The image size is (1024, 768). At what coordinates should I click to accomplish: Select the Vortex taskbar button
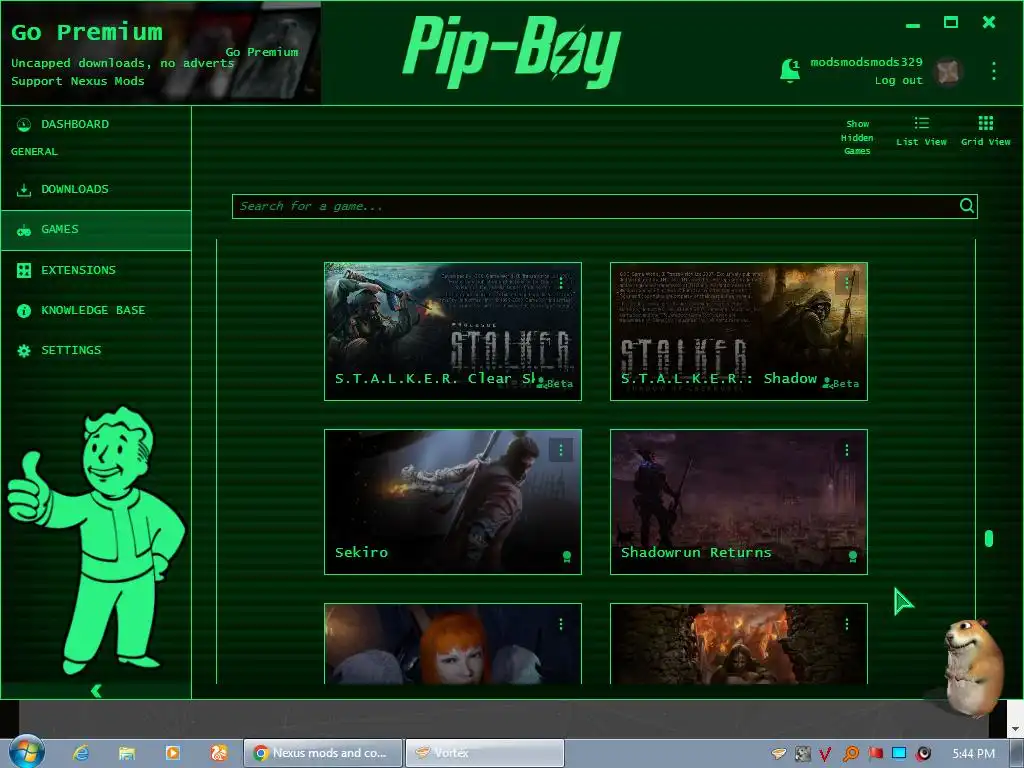[x=485, y=753]
